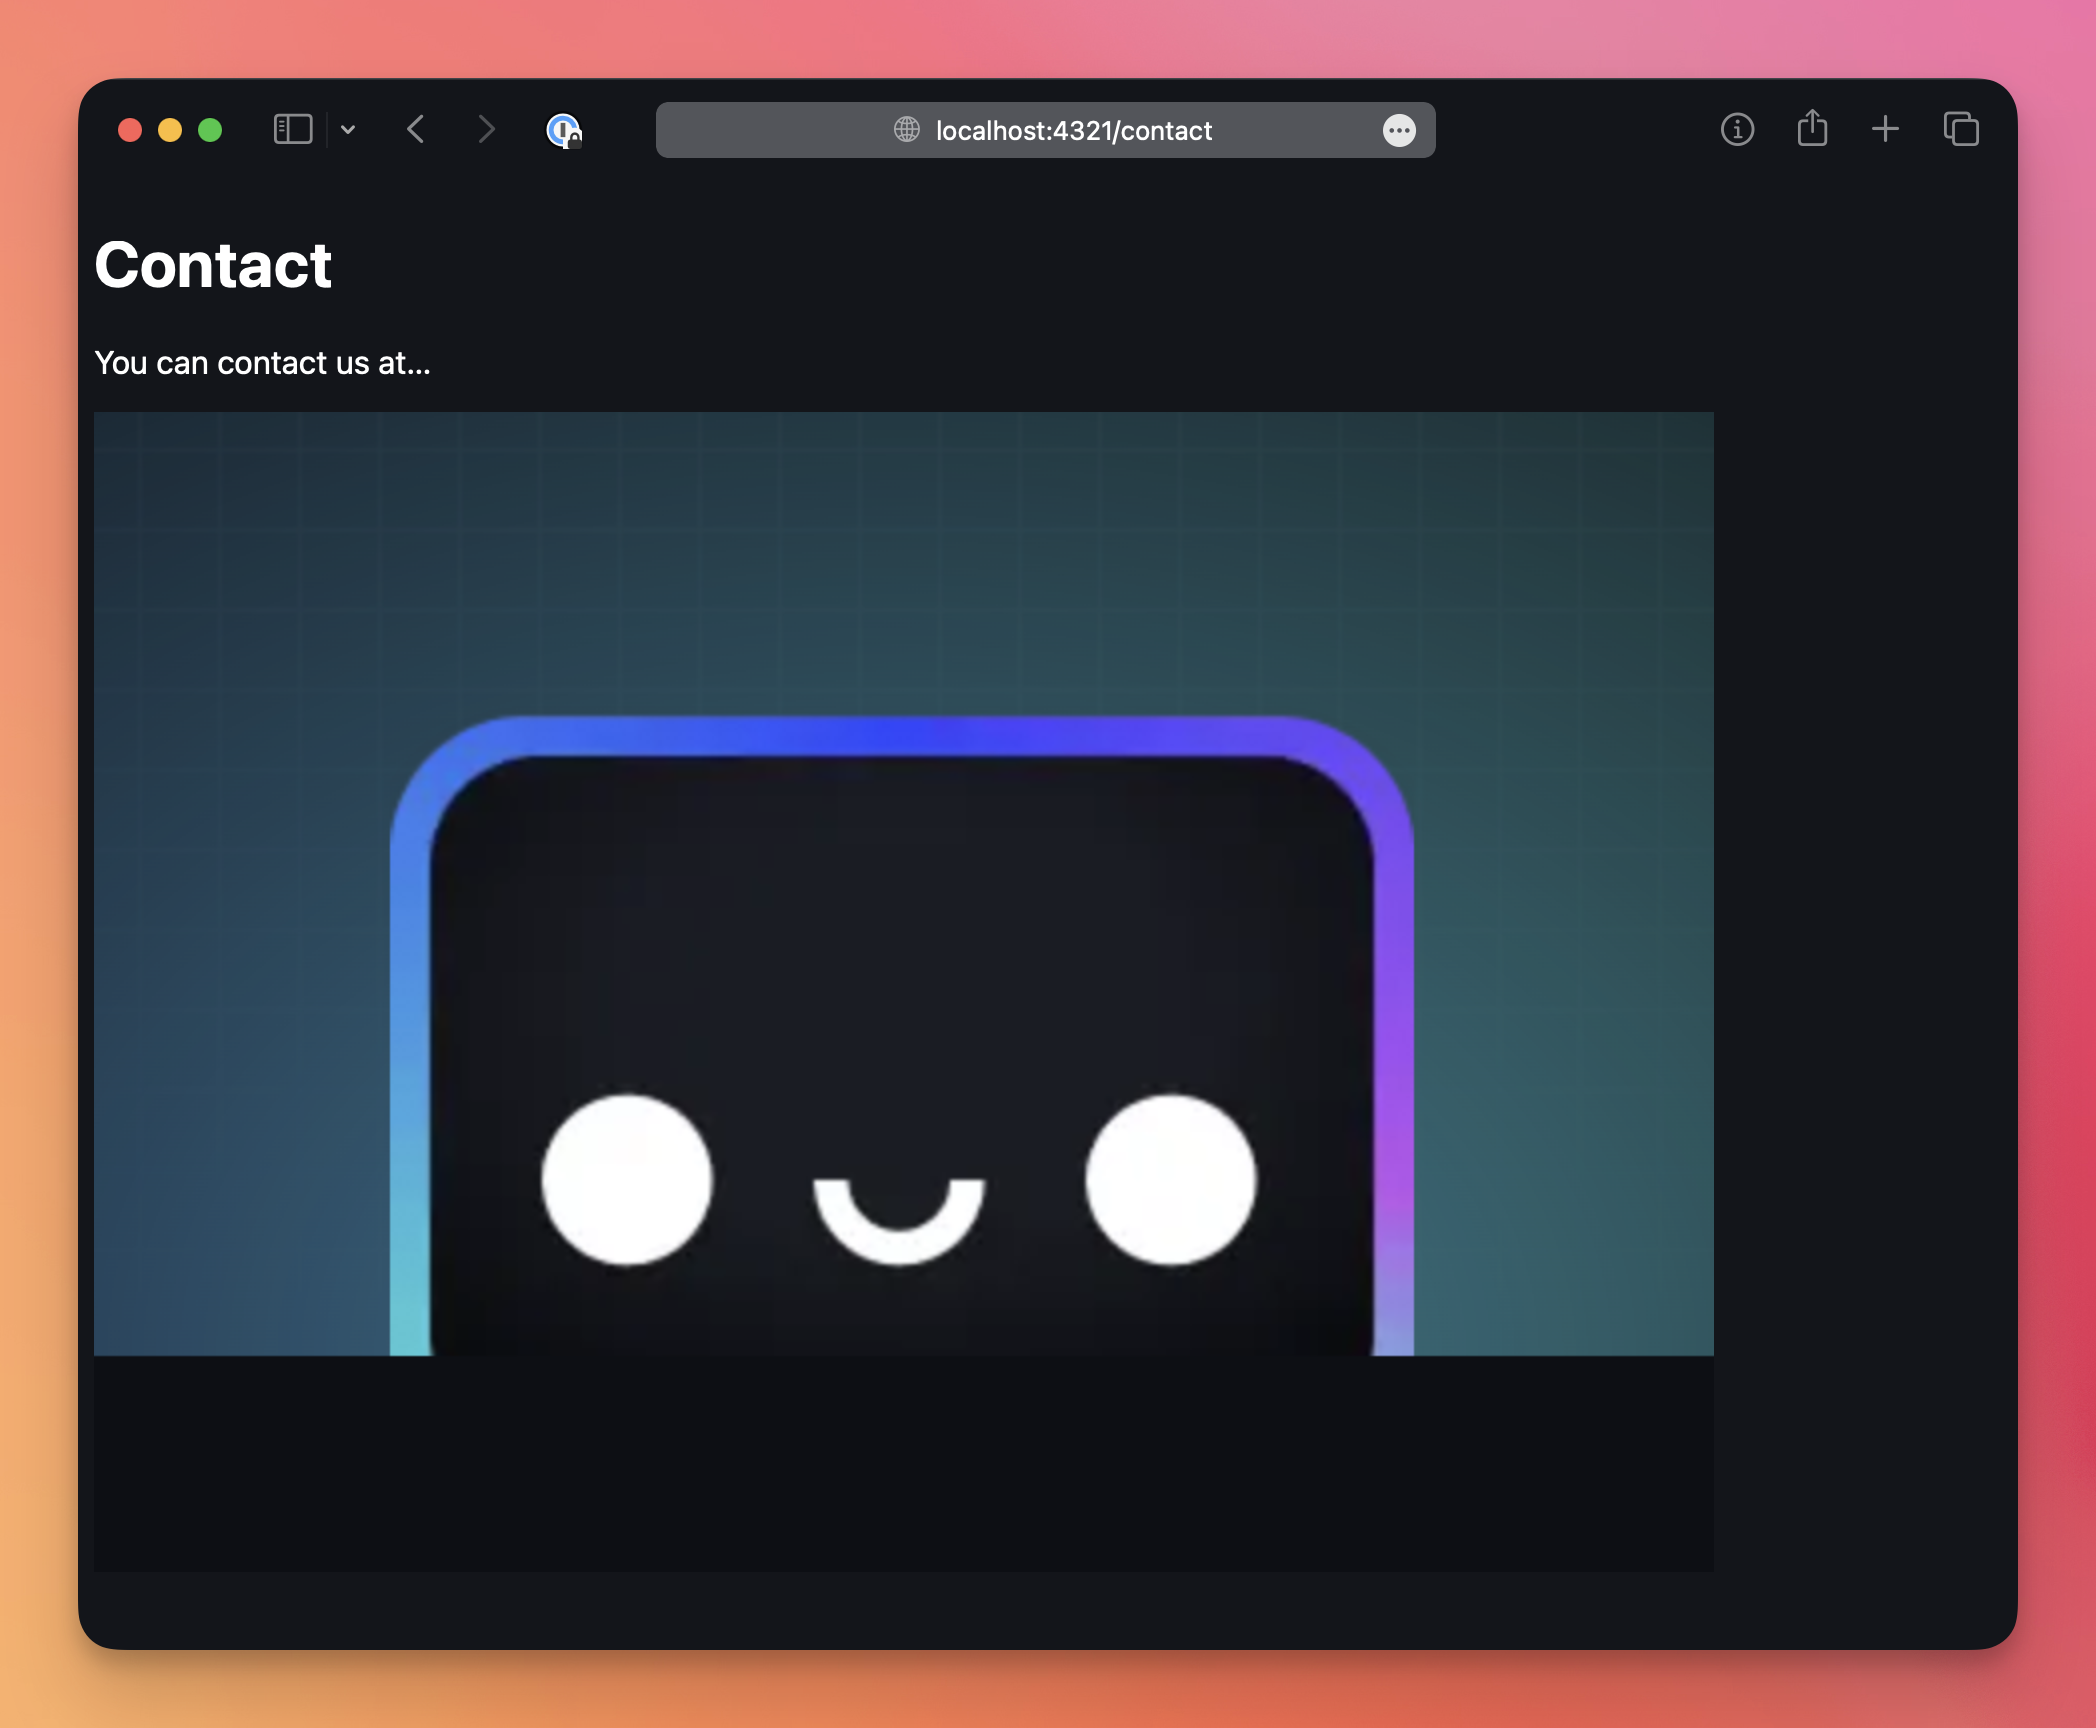Click the "You can contact us at..." text

coord(262,363)
